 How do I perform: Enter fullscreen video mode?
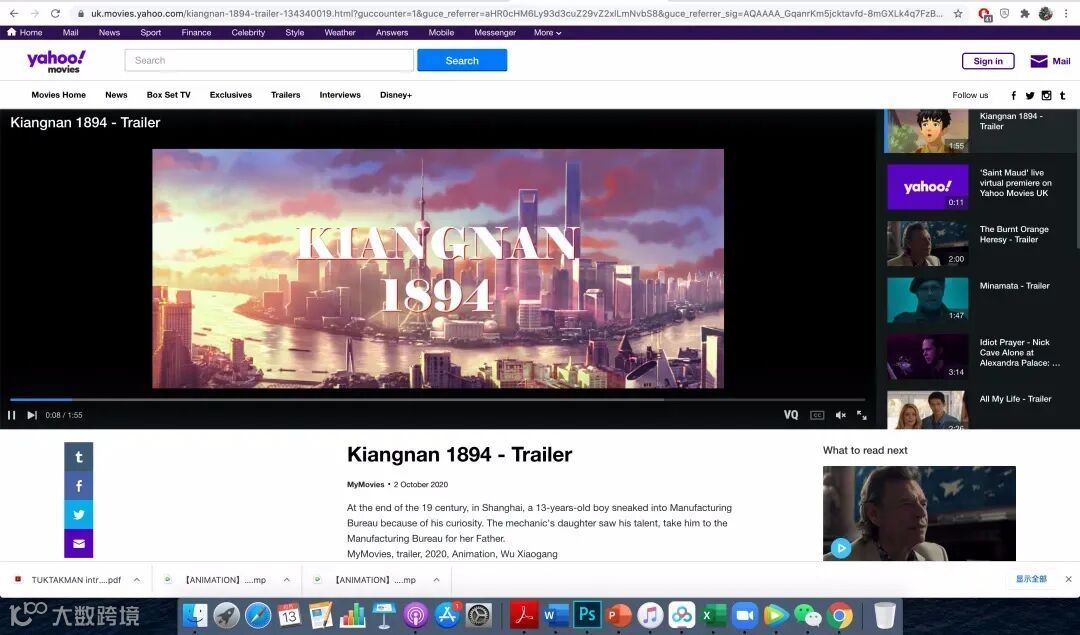click(862, 415)
